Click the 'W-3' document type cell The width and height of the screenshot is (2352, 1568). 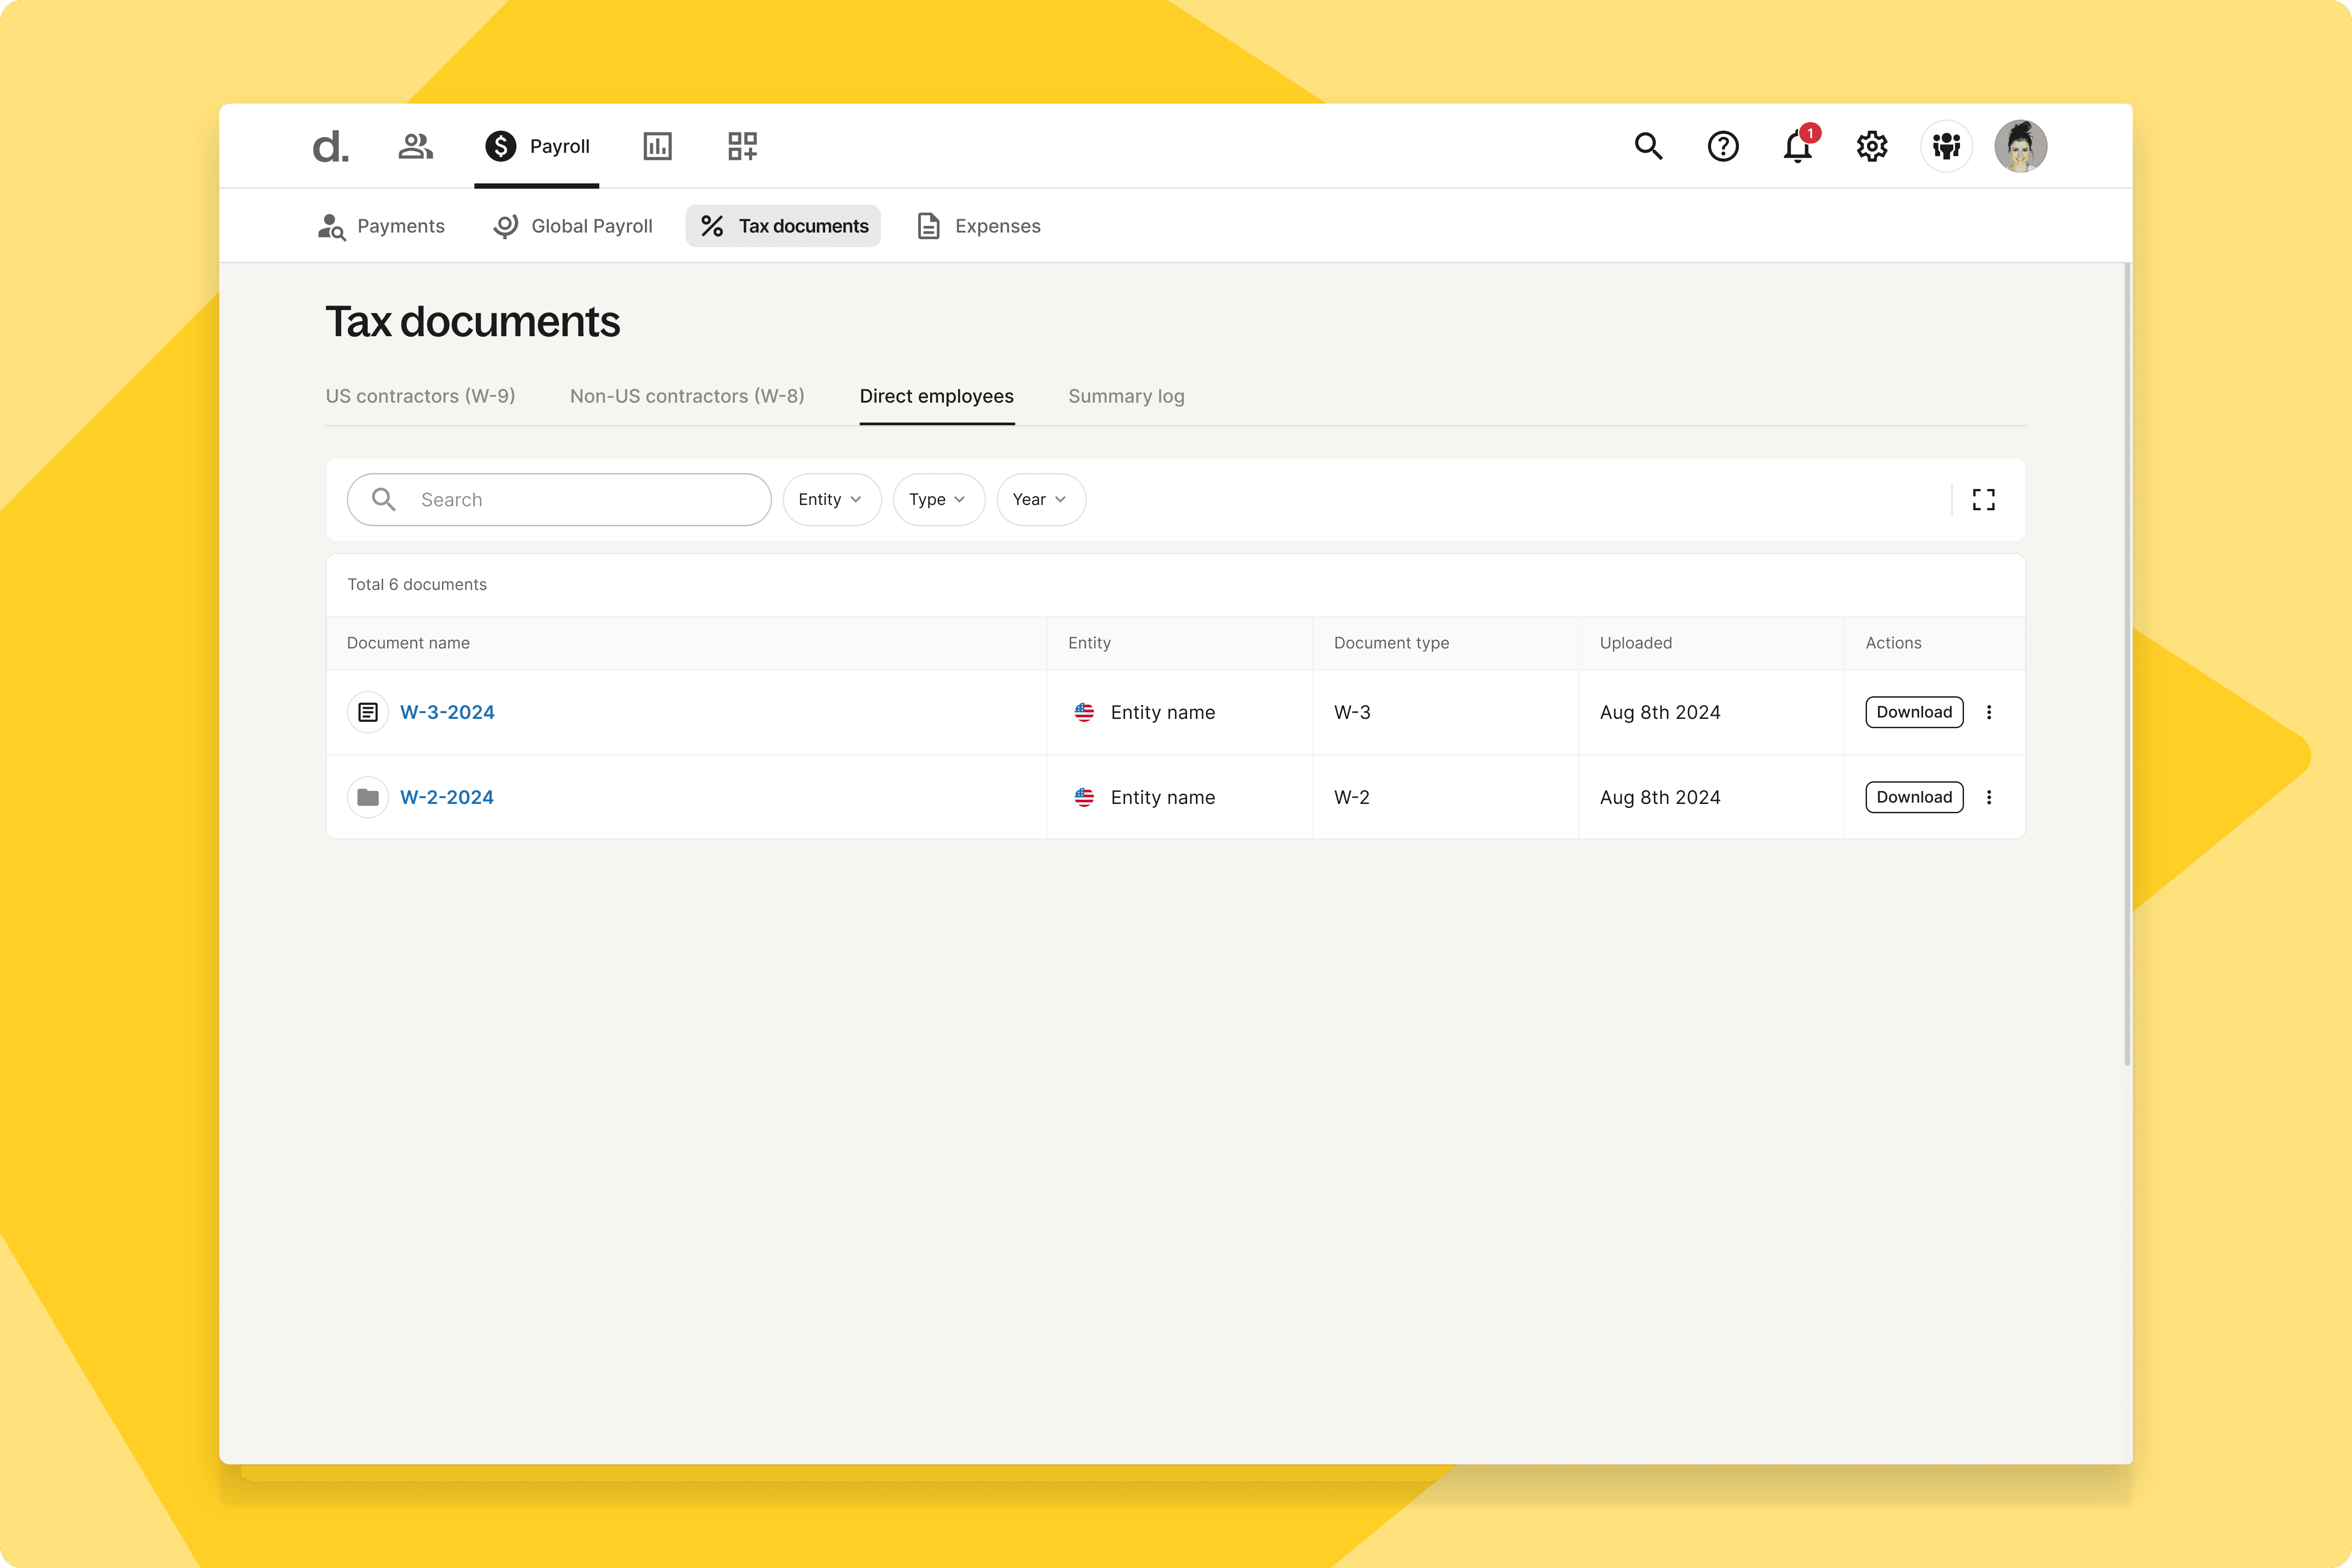pyautogui.click(x=1352, y=712)
